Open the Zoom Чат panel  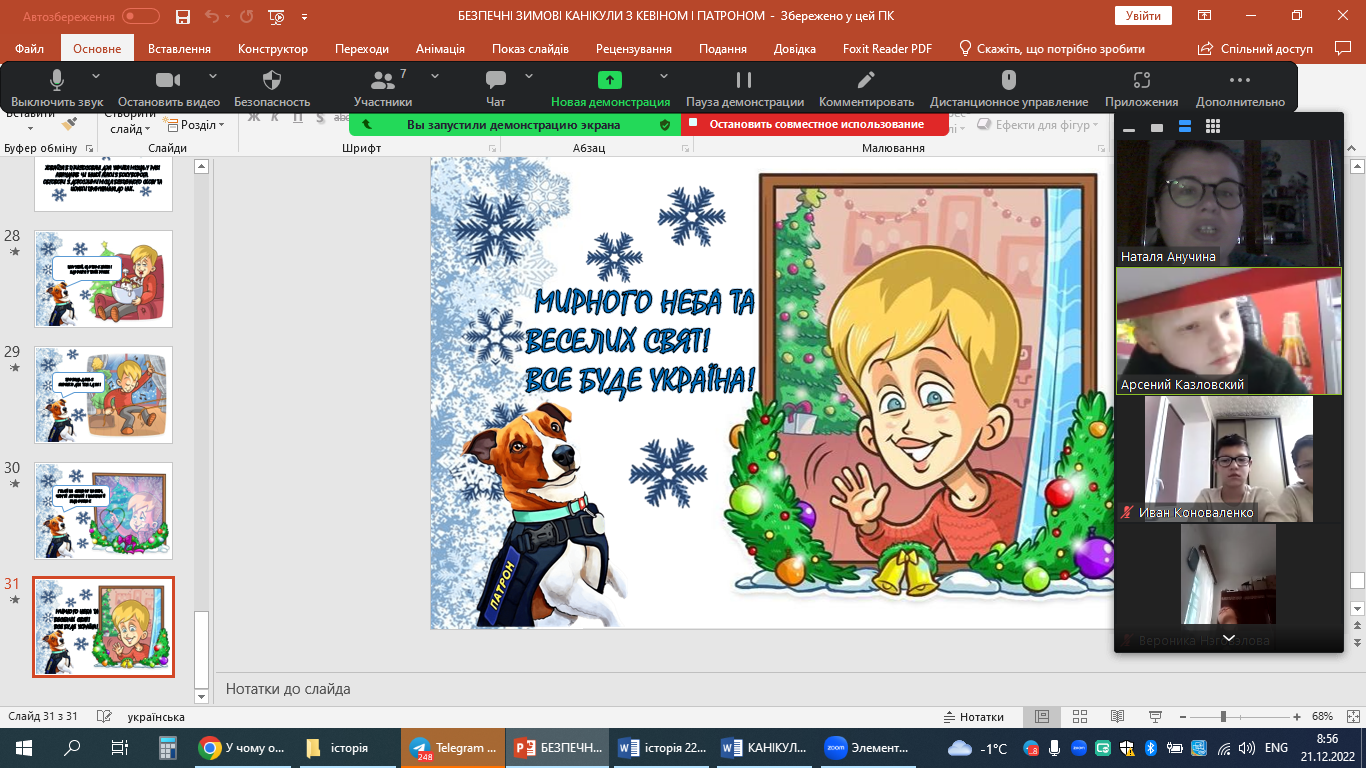click(495, 88)
